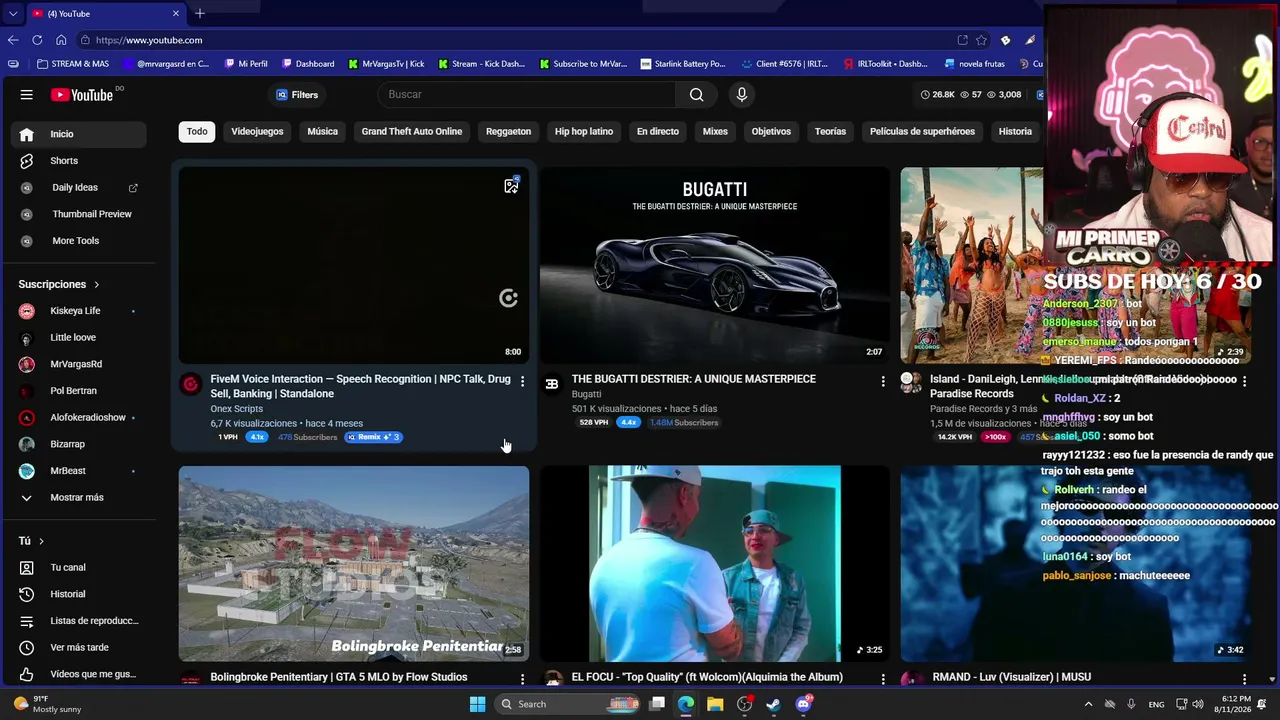The height and width of the screenshot is (720, 1280).
Task: Open Thumbnail Preview tool
Action: [x=79, y=214]
